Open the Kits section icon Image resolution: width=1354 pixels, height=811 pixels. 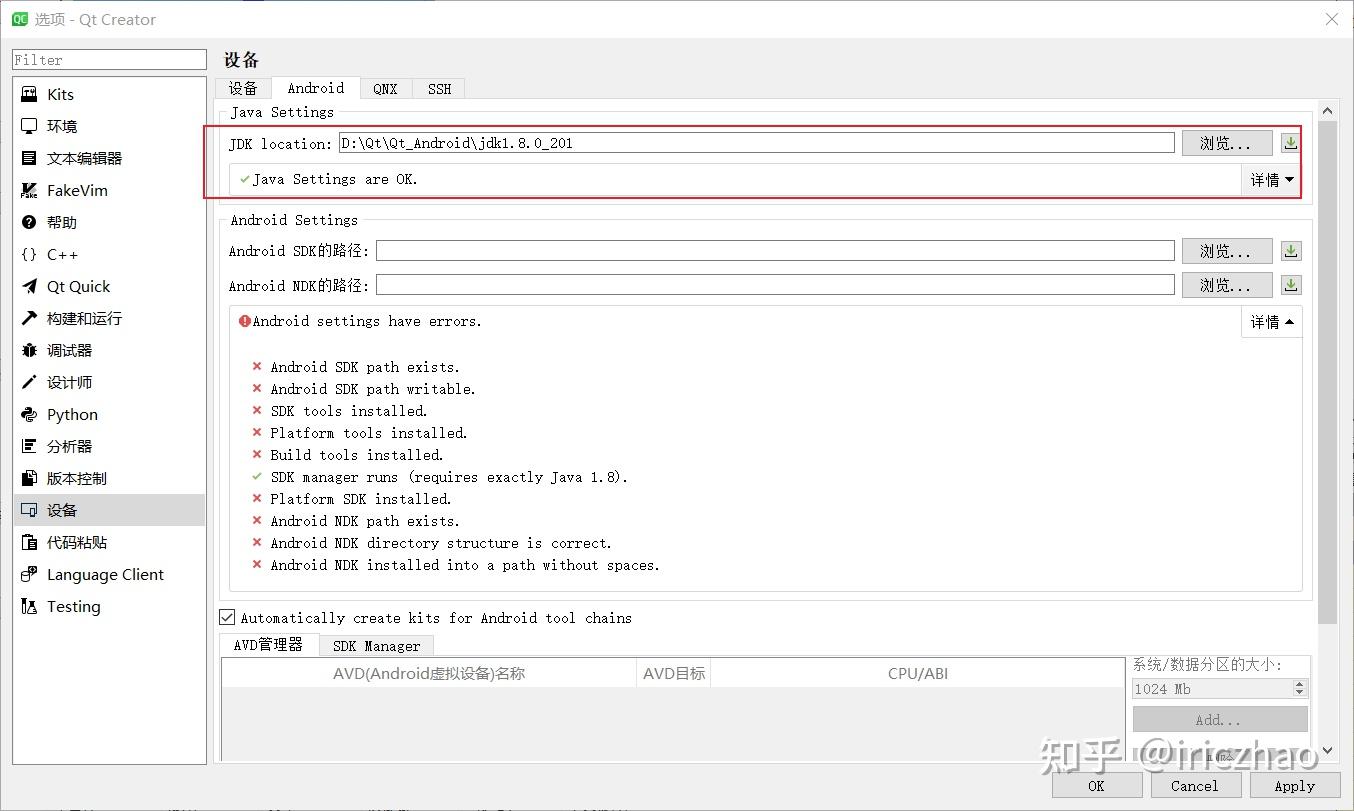pyautogui.click(x=29, y=94)
